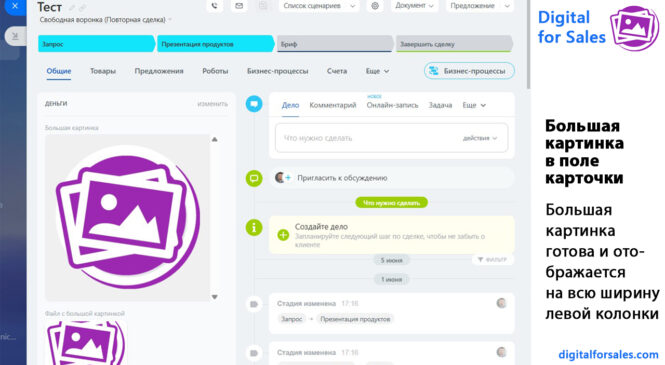This screenshot has height=365, width=665.
Task: Select the Задача timeline tab
Action: (x=440, y=105)
